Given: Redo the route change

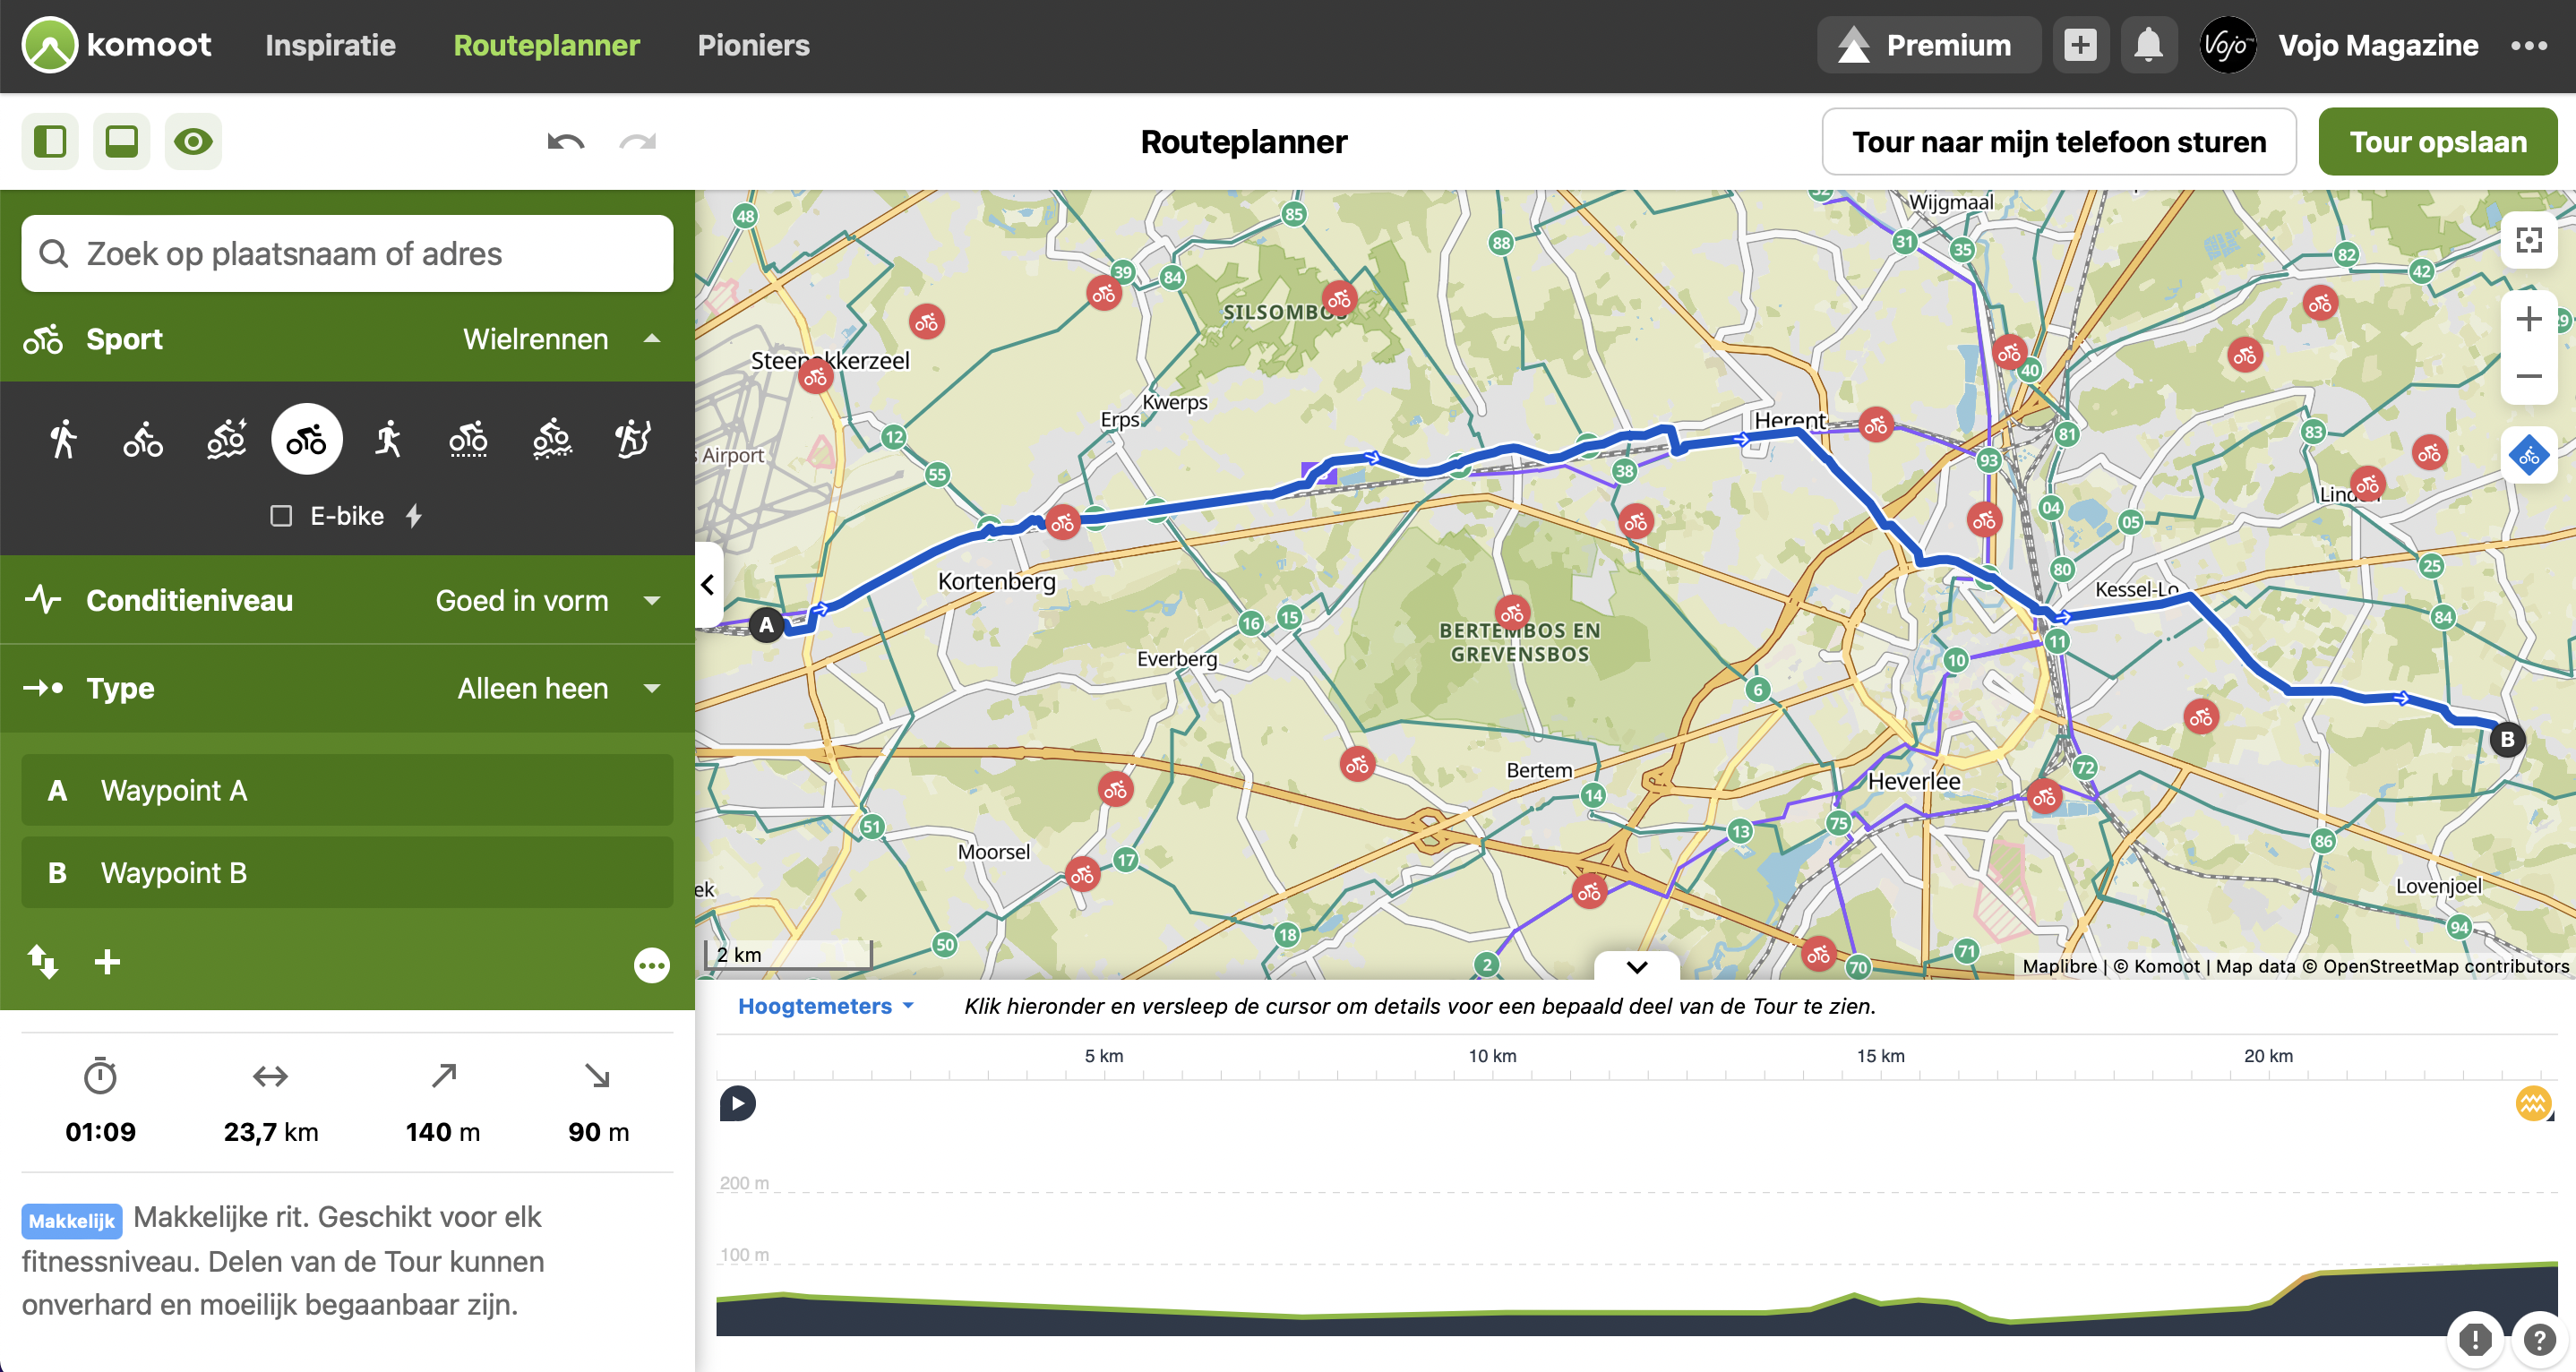Looking at the screenshot, I should 638,142.
